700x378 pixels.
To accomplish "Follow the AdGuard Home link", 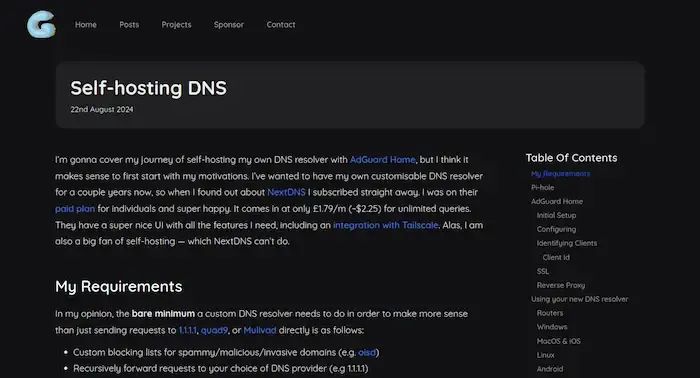I will click(x=383, y=159).
